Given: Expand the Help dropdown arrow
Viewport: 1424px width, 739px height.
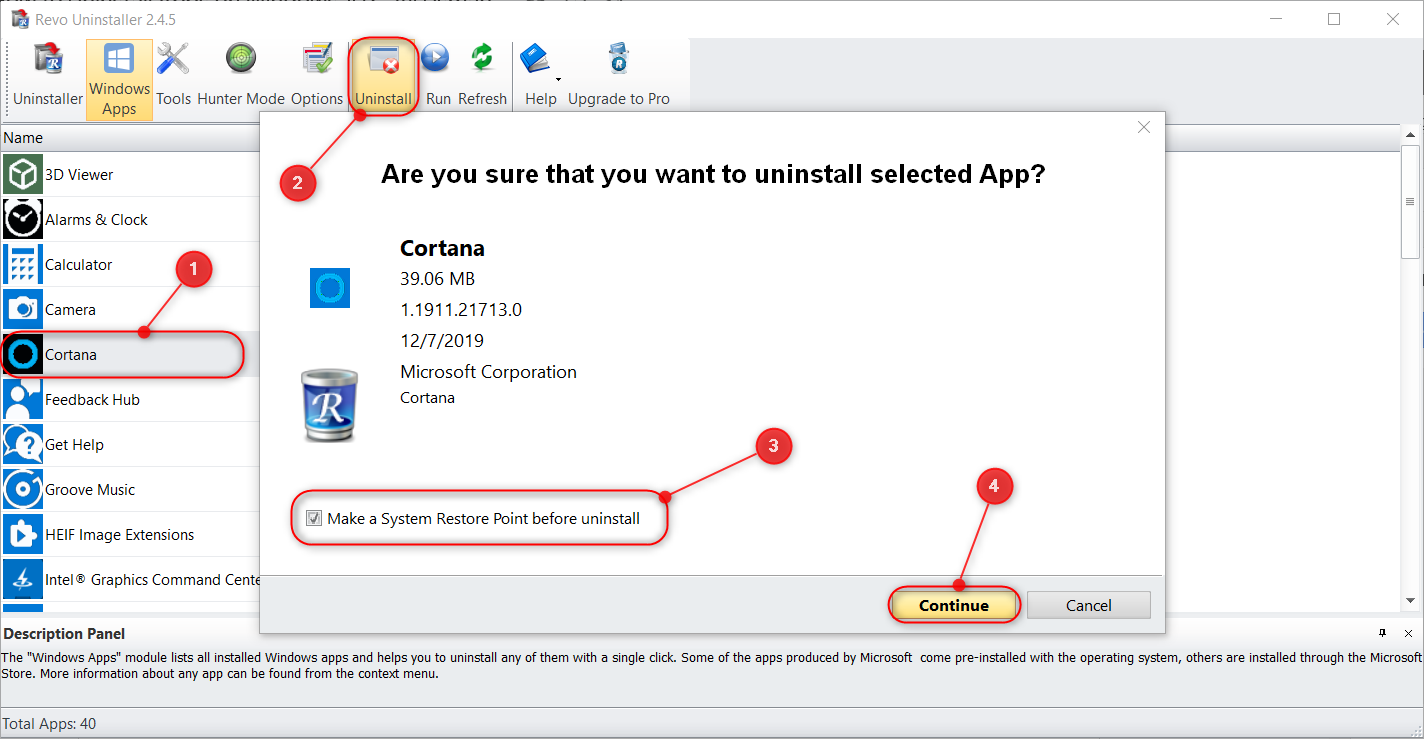Looking at the screenshot, I should click(558, 79).
